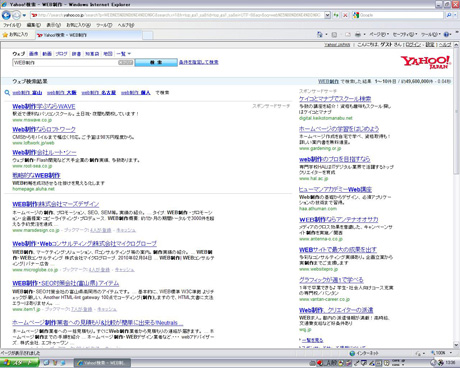Click the Print icon in the command bar
Viewport: 460px width, 368px height.
coord(358,34)
